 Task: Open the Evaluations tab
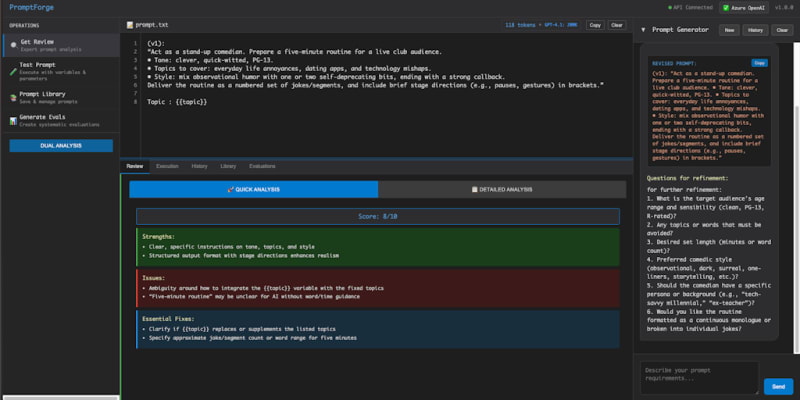tap(262, 166)
